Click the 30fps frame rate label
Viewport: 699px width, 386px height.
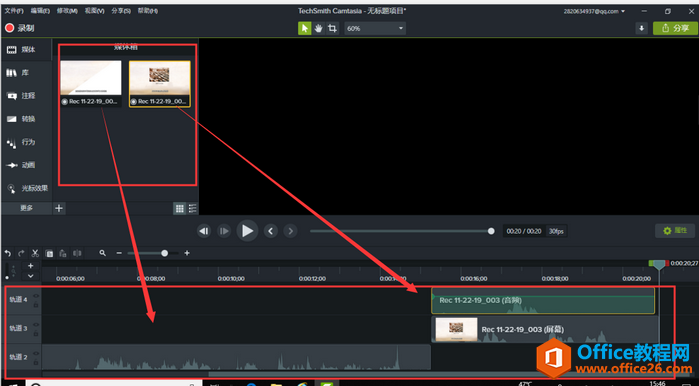[x=556, y=231]
